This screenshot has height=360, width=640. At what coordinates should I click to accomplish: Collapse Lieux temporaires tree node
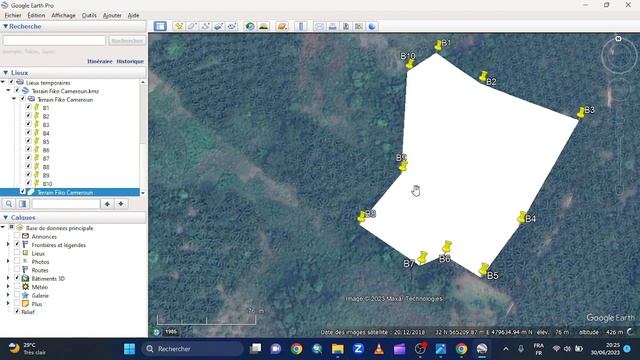pos(3,82)
